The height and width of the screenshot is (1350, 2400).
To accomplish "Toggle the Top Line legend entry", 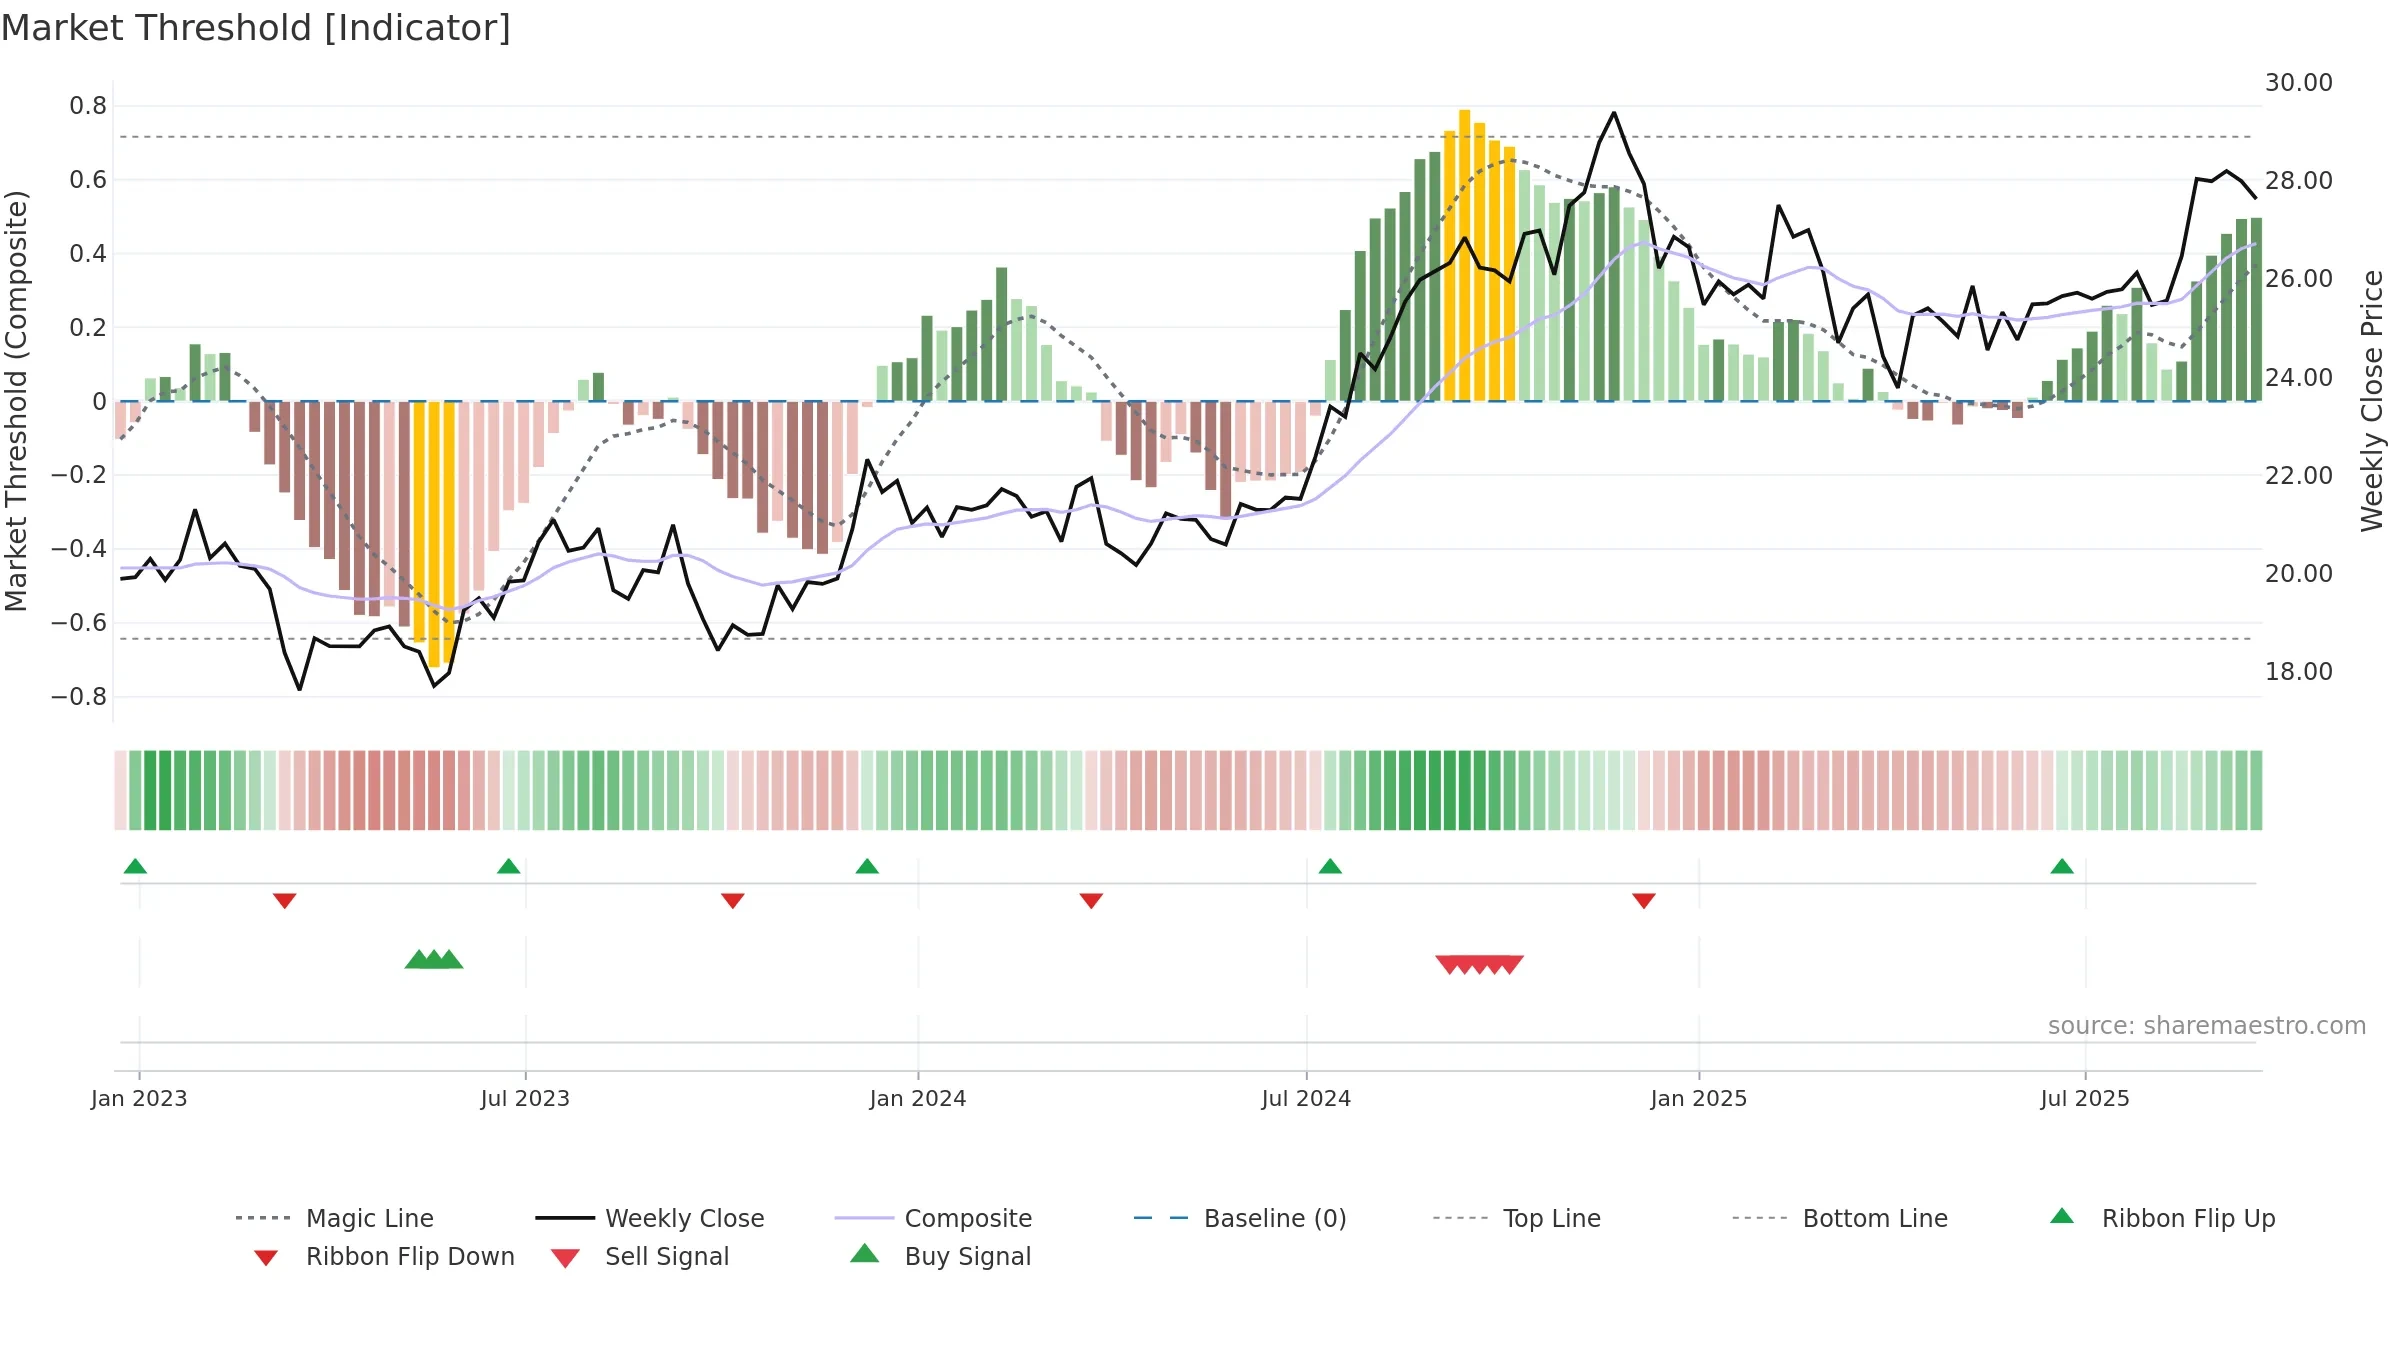I will (1516, 1218).
